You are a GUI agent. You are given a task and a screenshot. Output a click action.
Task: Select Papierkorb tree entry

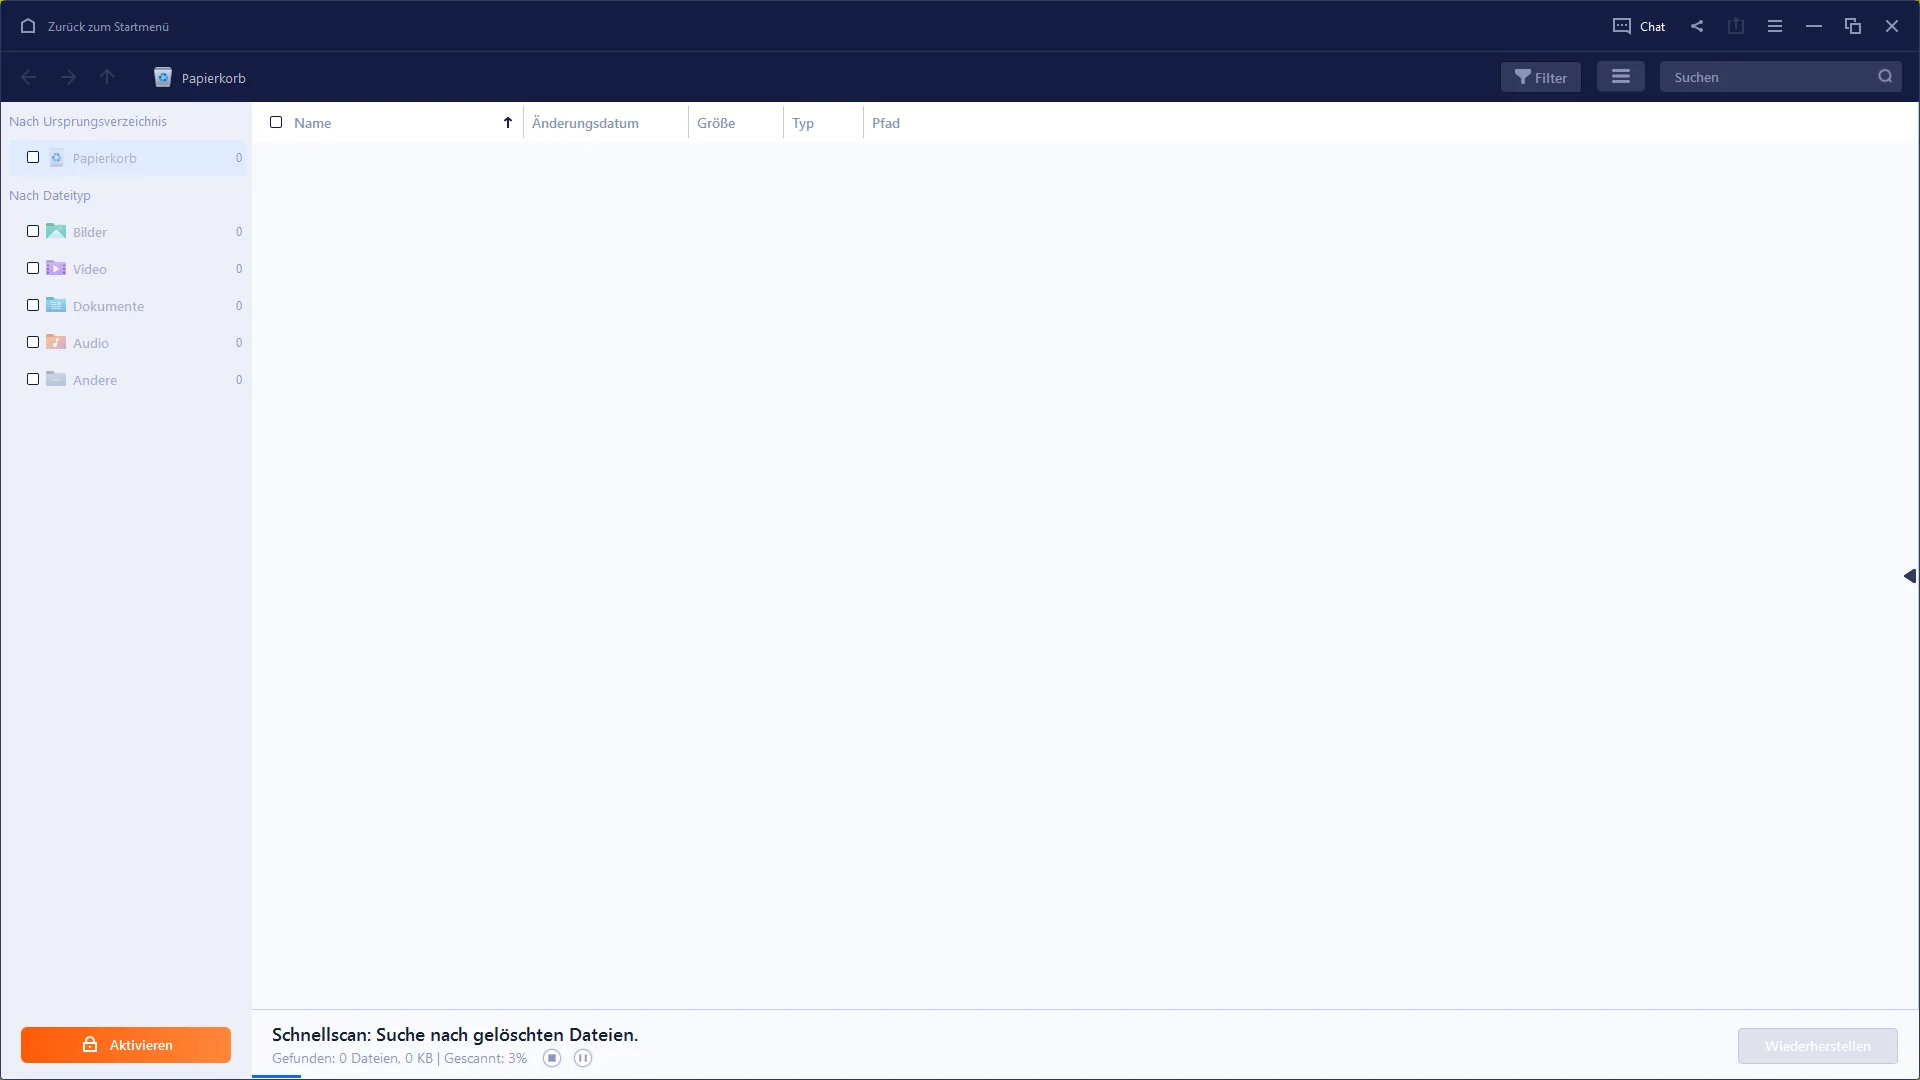pos(128,158)
